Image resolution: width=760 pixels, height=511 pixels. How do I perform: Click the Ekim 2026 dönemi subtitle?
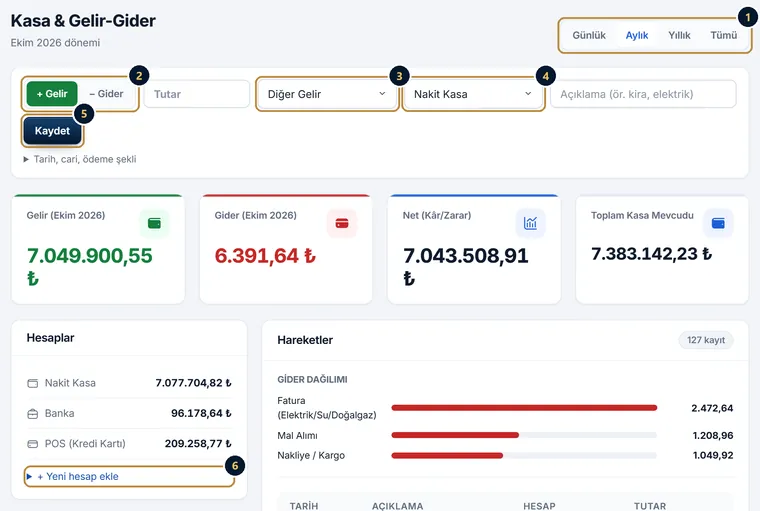tap(55, 43)
